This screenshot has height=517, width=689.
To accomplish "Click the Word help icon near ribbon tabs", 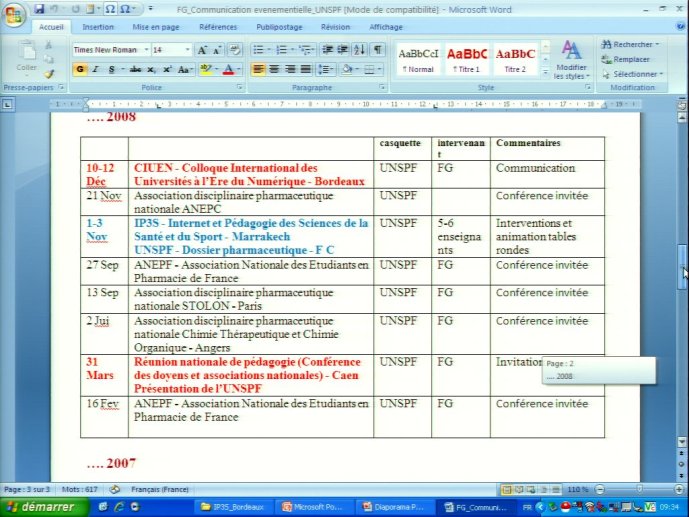I will [681, 27].
